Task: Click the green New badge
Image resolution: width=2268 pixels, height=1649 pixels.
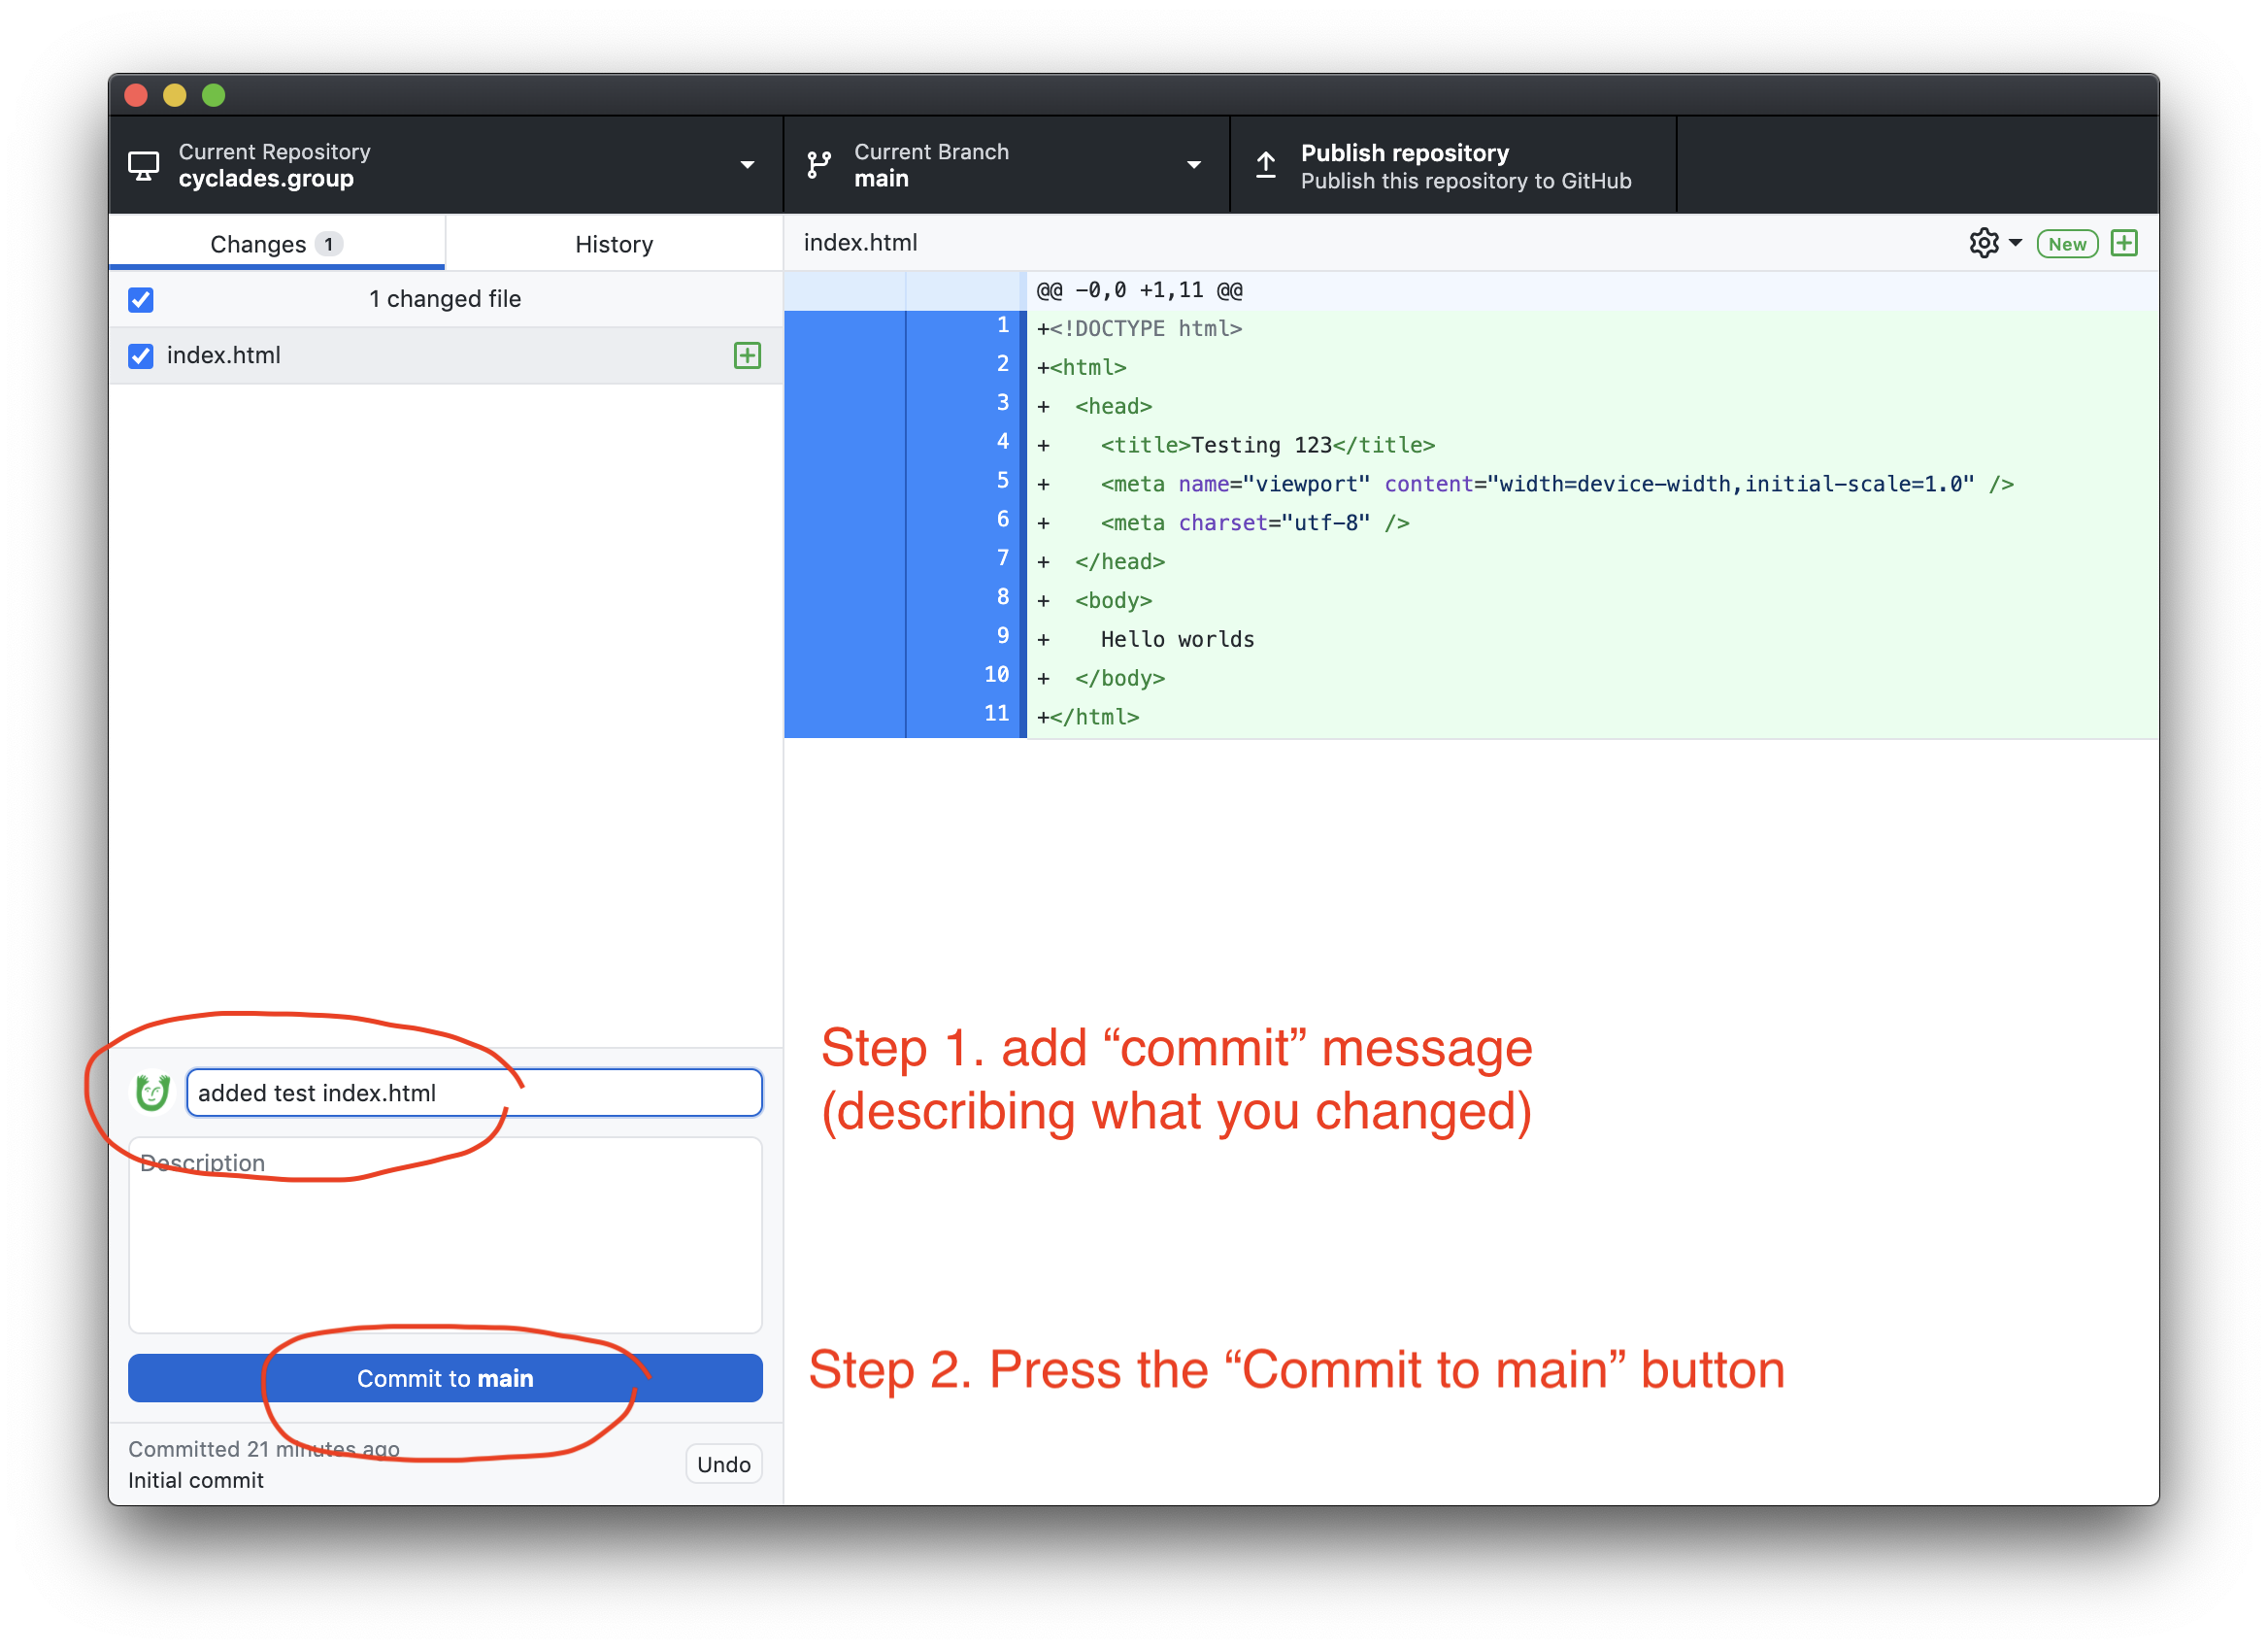Action: click(x=2066, y=244)
